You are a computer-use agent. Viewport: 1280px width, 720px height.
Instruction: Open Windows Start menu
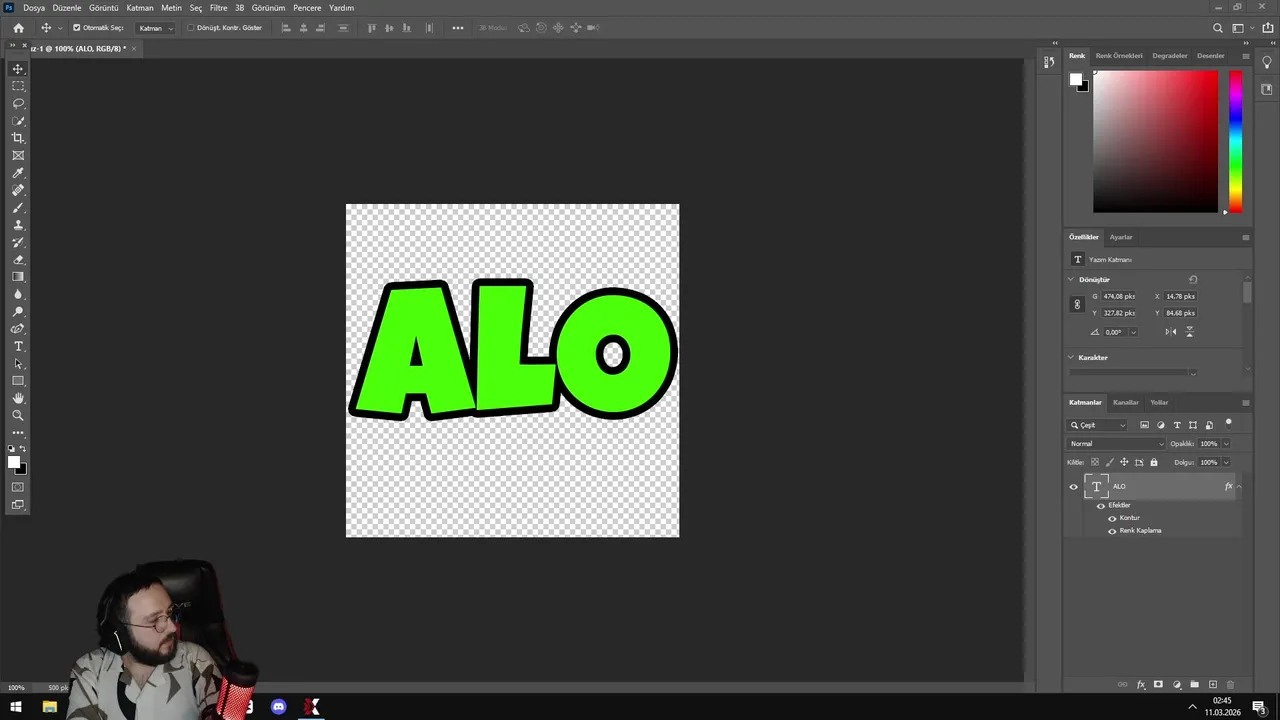pos(16,707)
